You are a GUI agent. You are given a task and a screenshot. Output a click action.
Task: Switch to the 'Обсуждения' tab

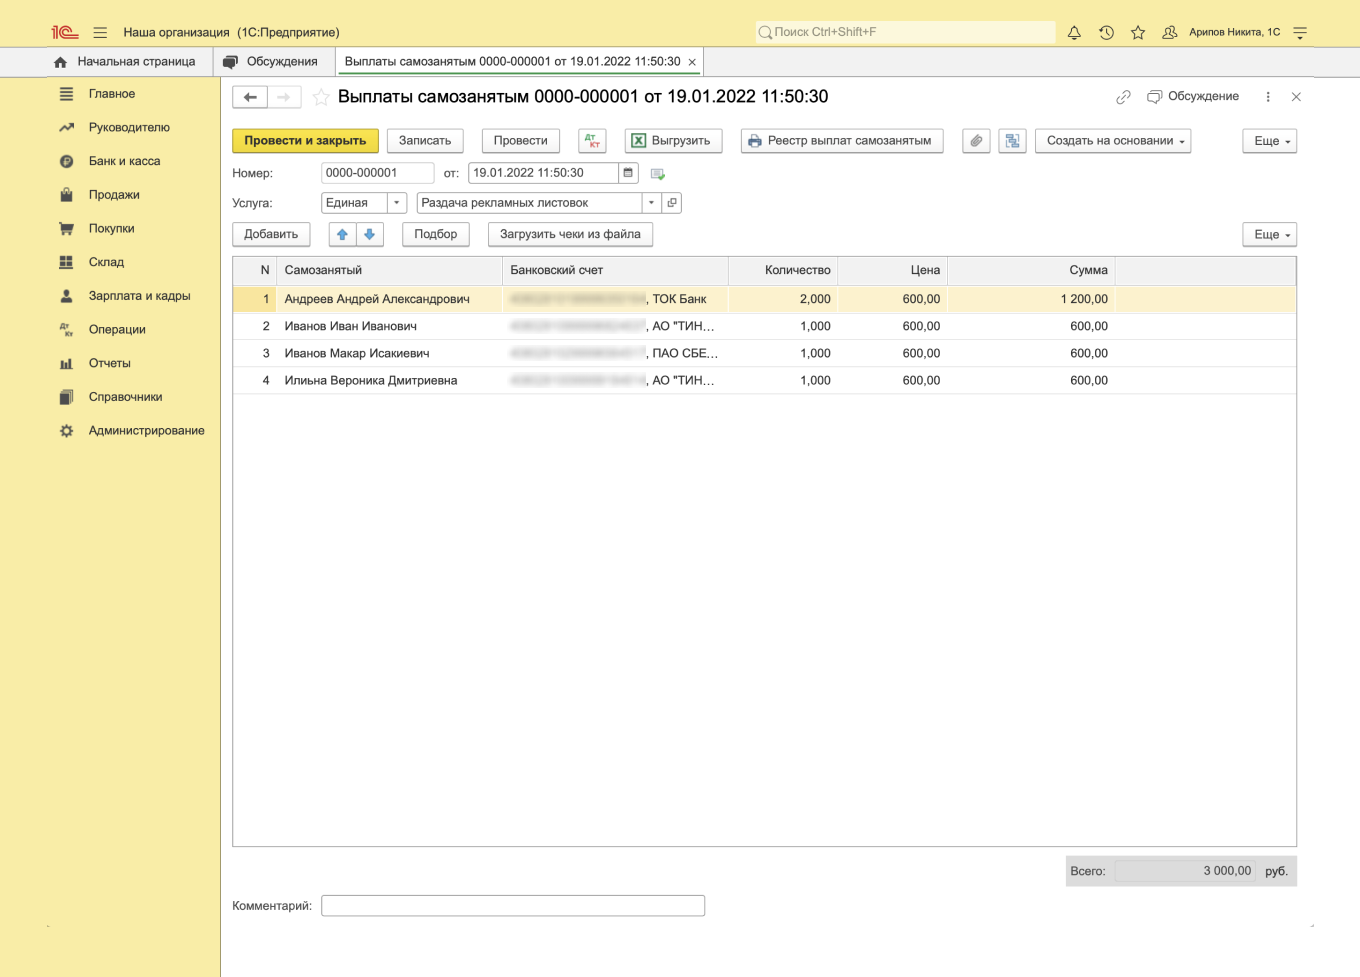coord(281,62)
